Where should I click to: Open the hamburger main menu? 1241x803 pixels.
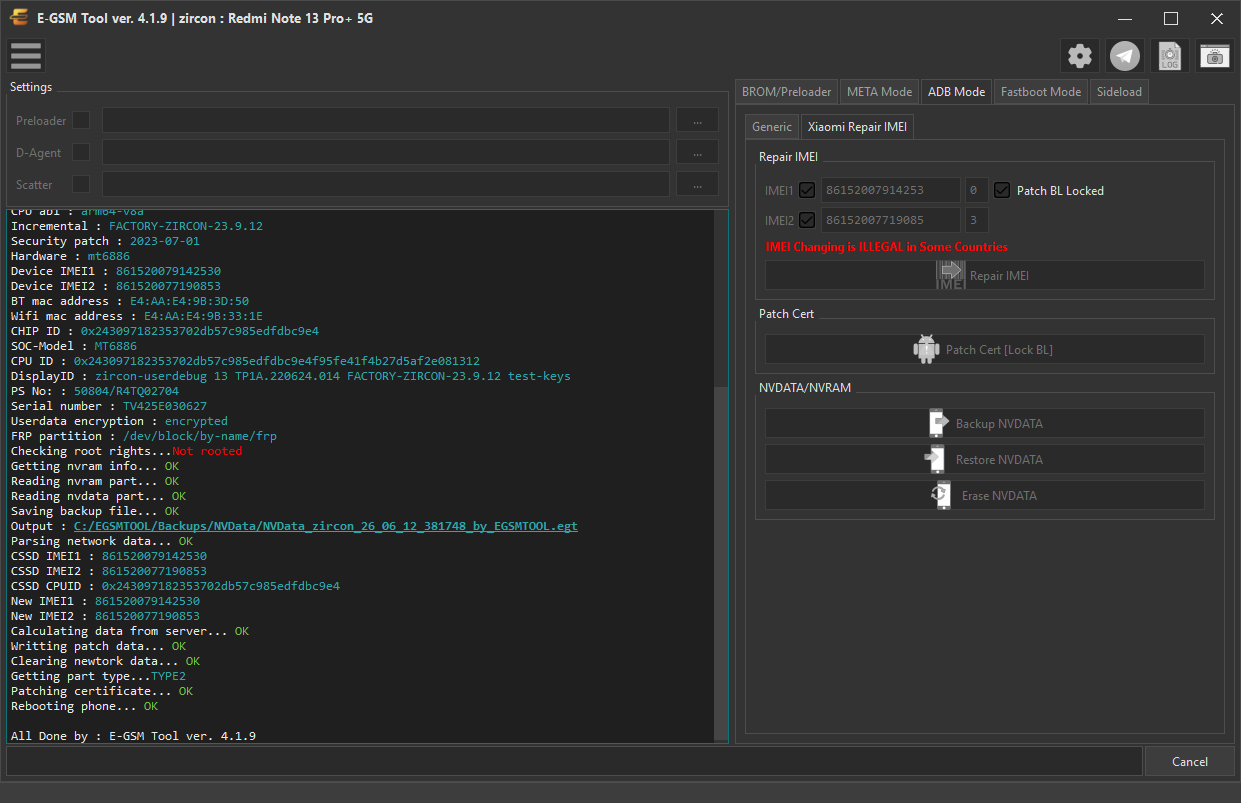click(26, 56)
